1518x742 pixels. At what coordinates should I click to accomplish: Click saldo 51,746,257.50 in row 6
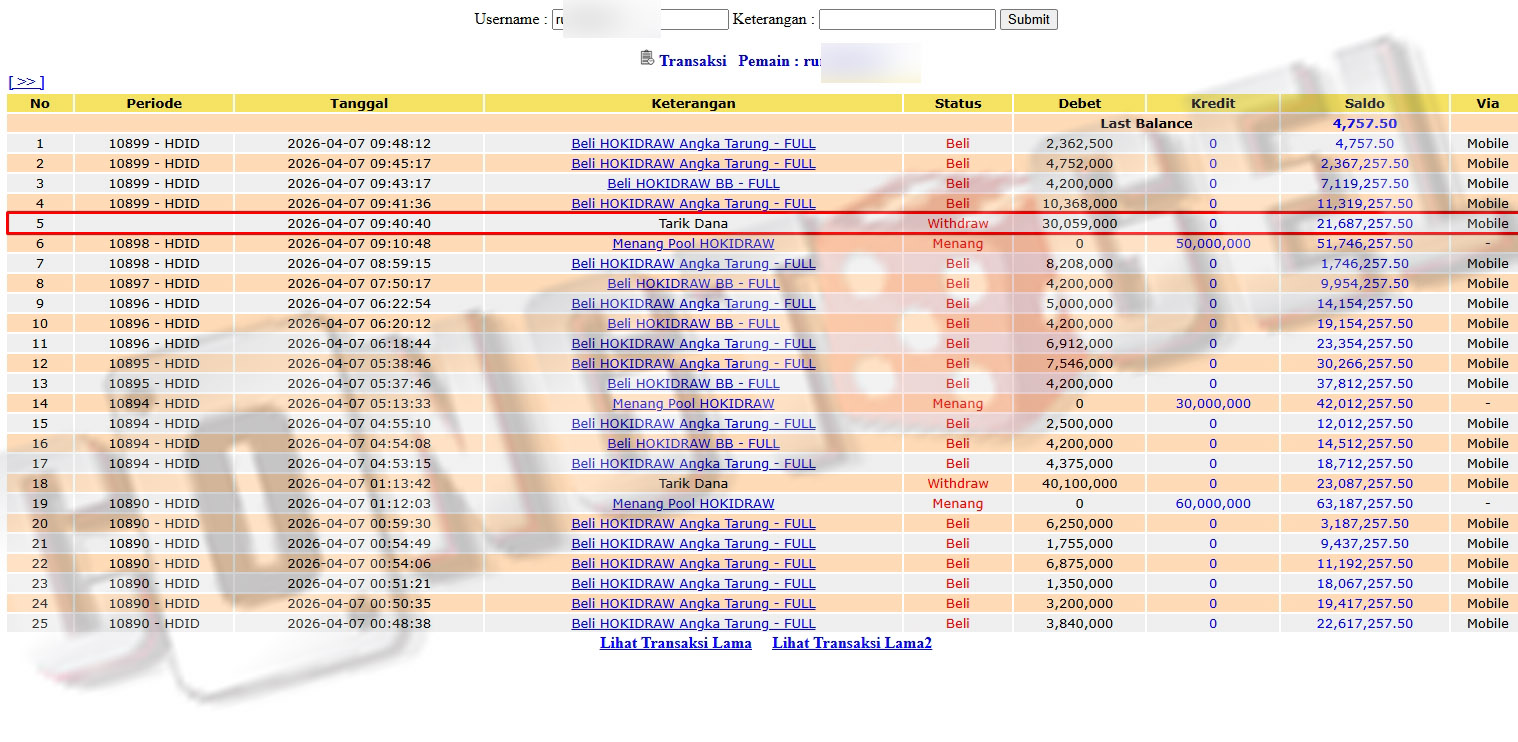tap(1364, 243)
